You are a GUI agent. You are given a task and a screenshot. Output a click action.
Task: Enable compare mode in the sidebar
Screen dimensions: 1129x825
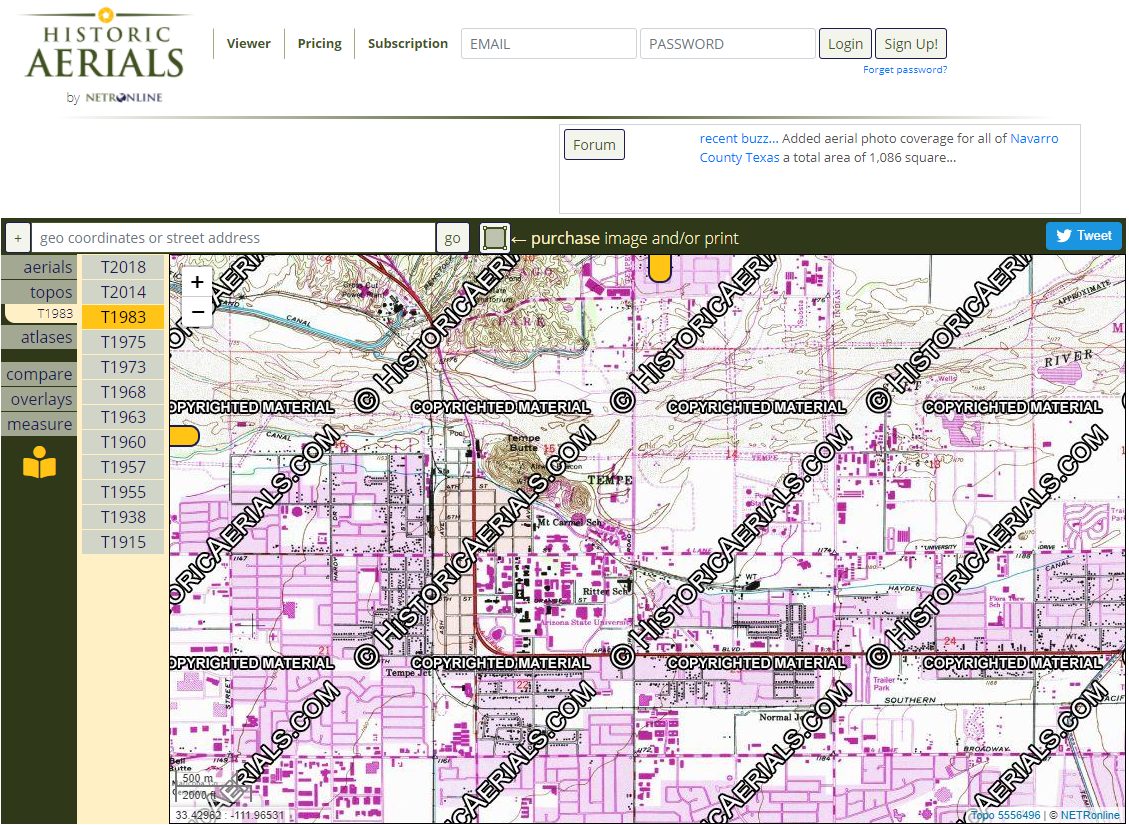(x=39, y=373)
